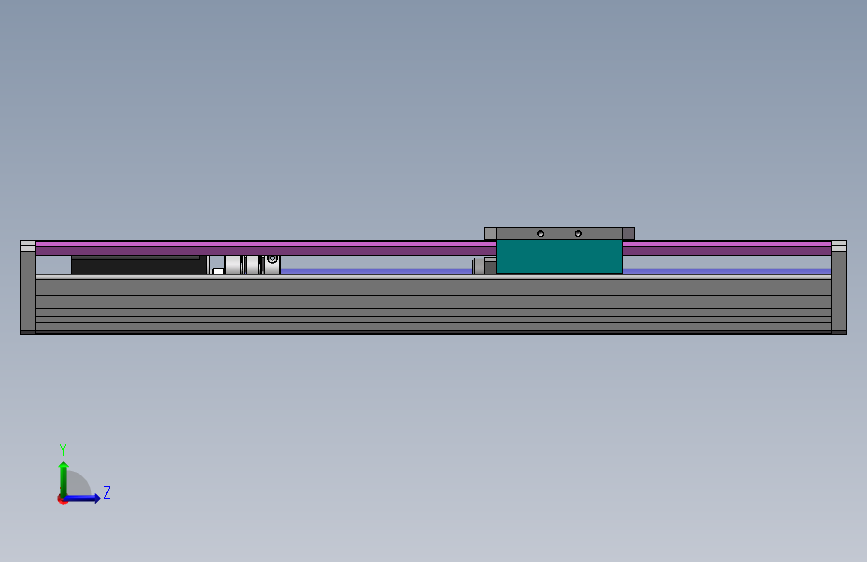The width and height of the screenshot is (867, 562).
Task: Pick the left screw hole on carriage plate
Action: (x=540, y=233)
